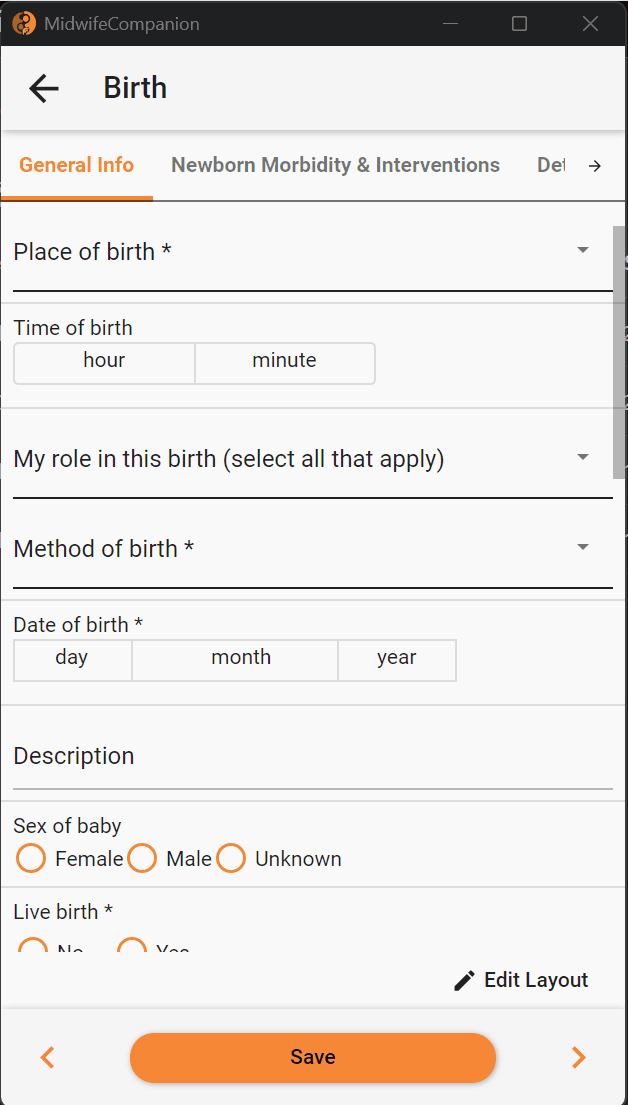Select the Male radio button
The image size is (628, 1105).
[x=142, y=858]
